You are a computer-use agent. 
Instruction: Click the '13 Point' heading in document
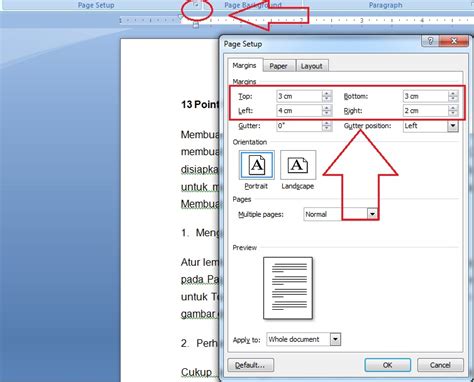[200, 104]
